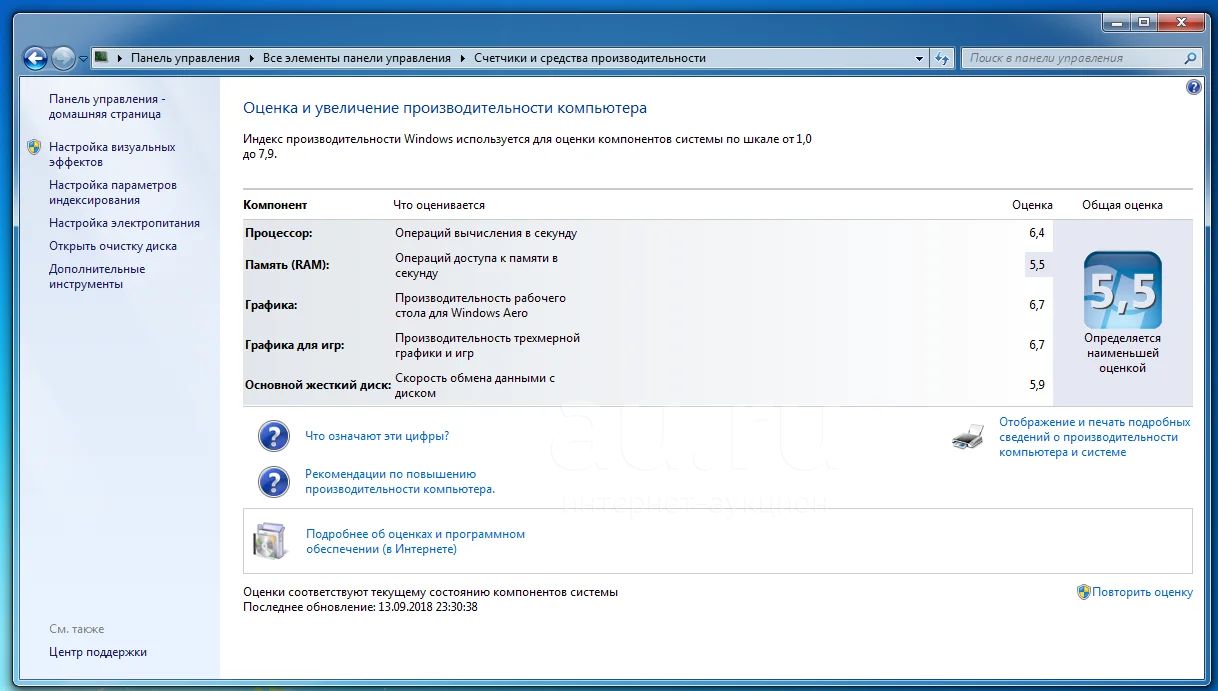Viewport: 1218px width, 691px height.
Task: Open "Настройка электропитания" link
Action: point(125,223)
